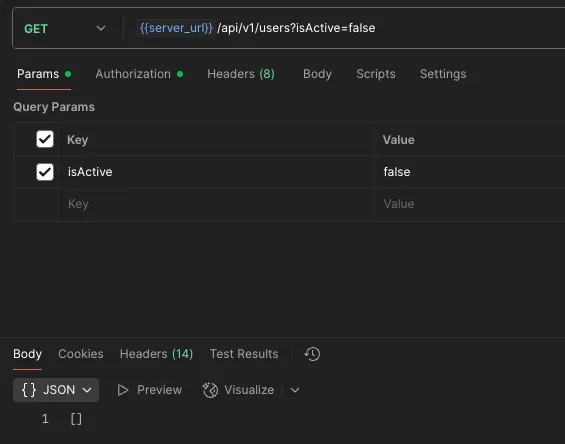565x444 pixels.
Task: Expand the JSON format dropdown
Action: click(x=56, y=390)
